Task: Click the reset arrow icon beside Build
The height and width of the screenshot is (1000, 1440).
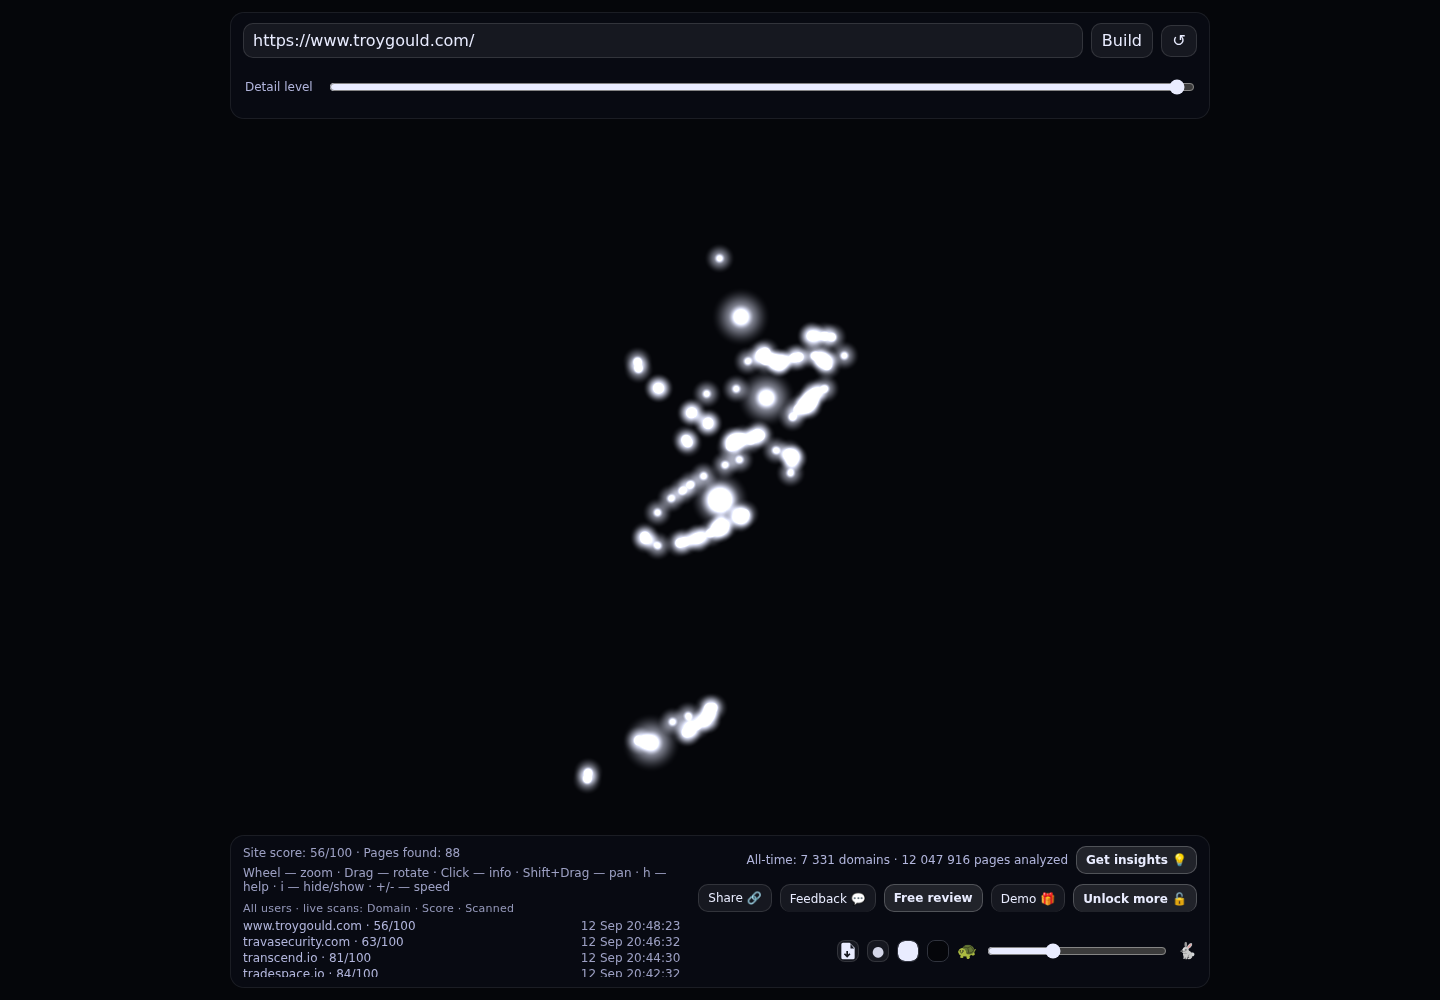Action: tap(1179, 41)
